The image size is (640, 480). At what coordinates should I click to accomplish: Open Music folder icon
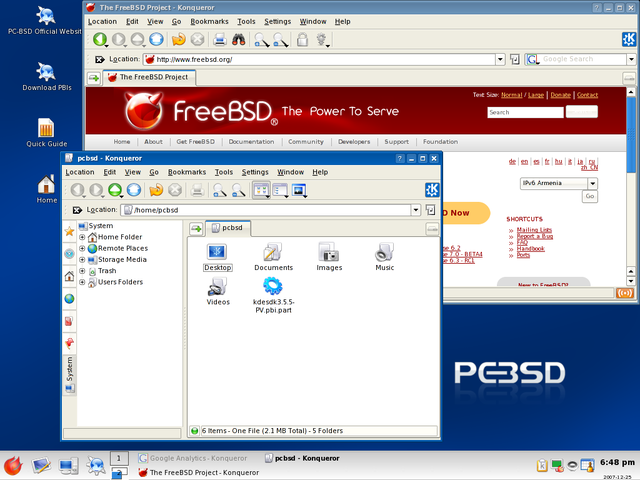(x=384, y=257)
